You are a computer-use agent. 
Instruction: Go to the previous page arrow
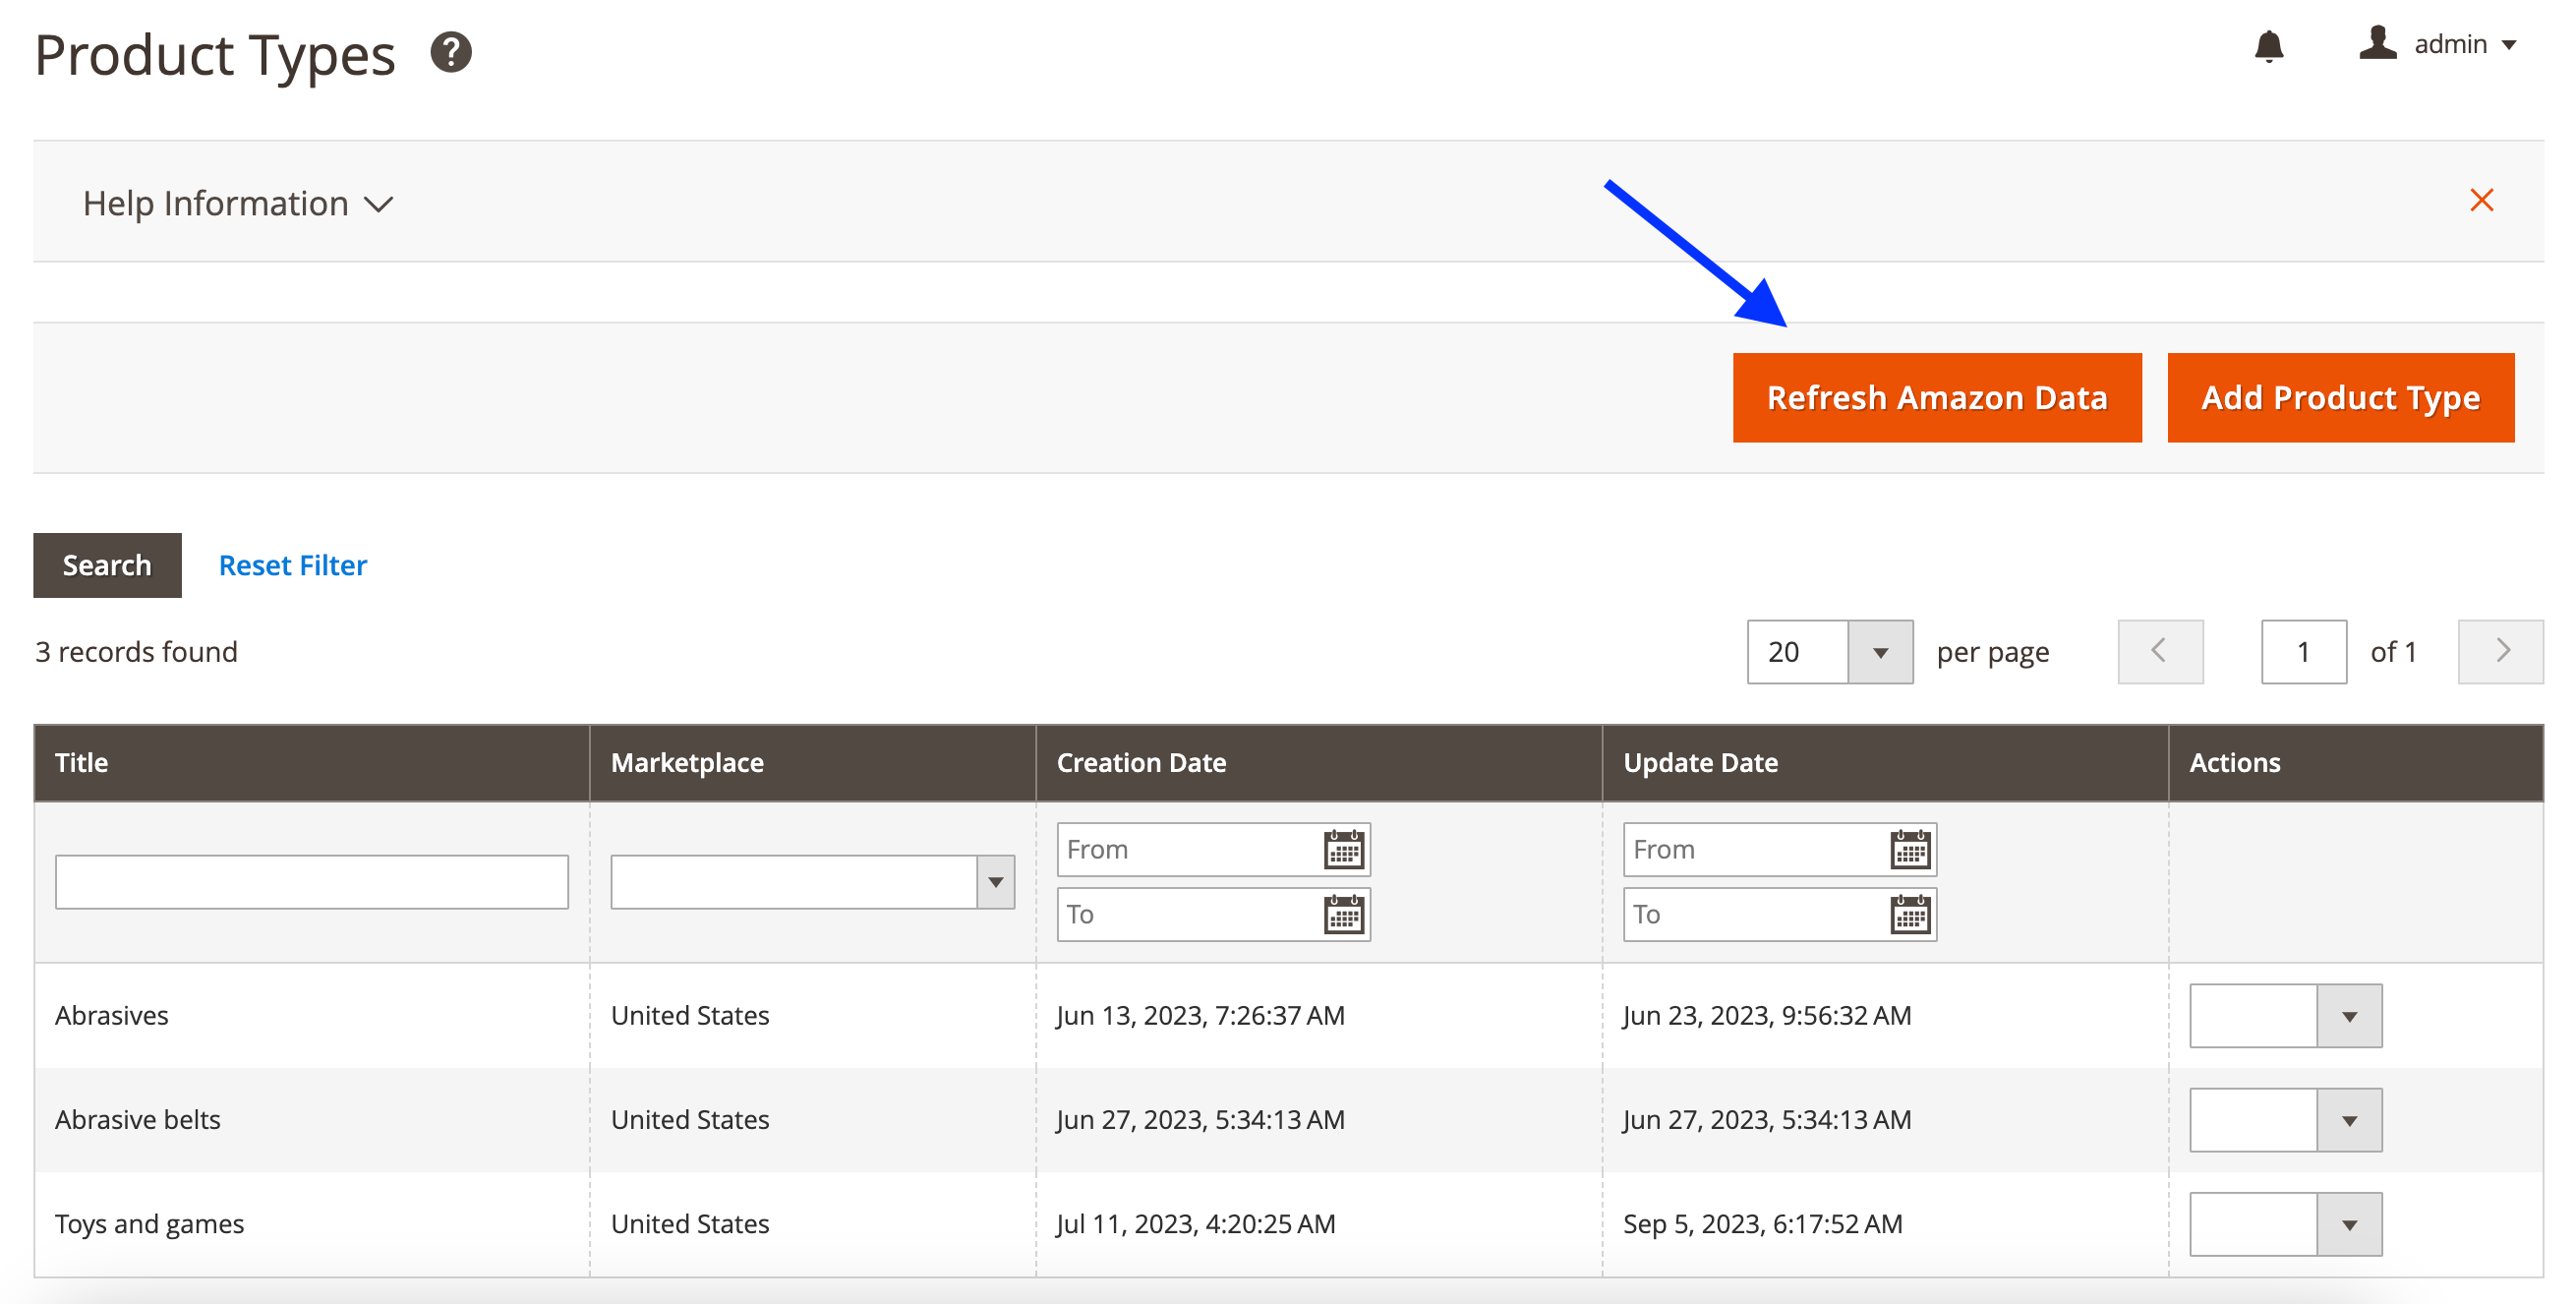(2159, 652)
